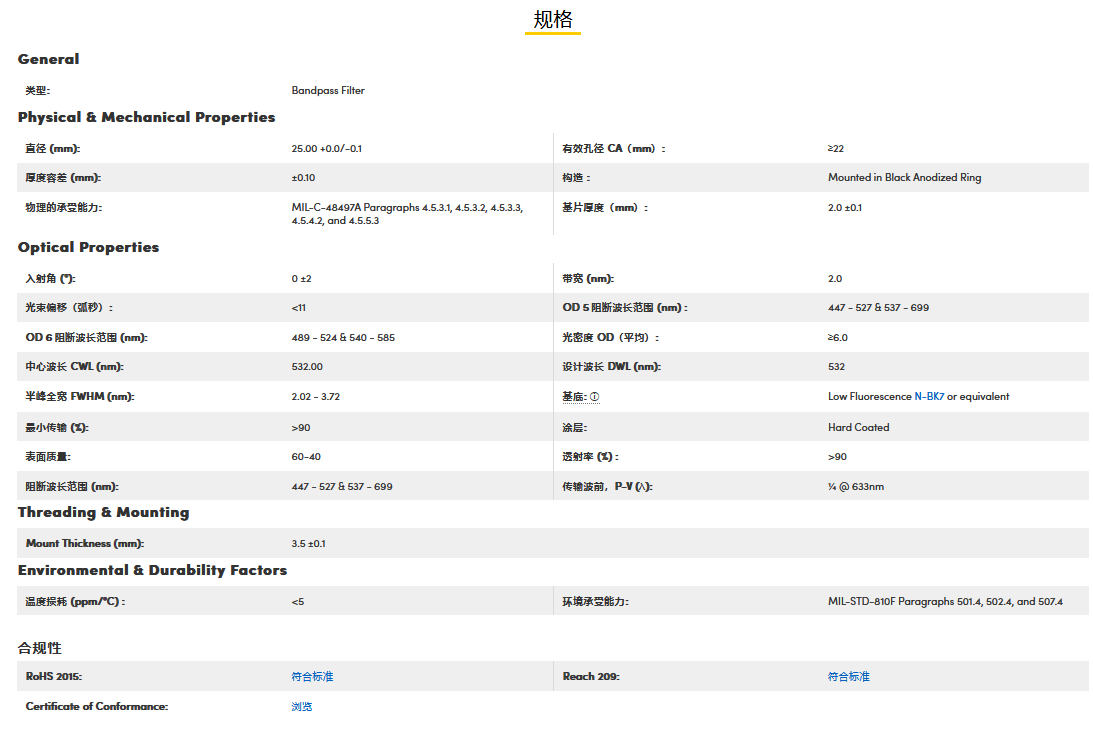Click the ¼ @ 633nm wavefront value
1093x743 pixels.
point(855,487)
